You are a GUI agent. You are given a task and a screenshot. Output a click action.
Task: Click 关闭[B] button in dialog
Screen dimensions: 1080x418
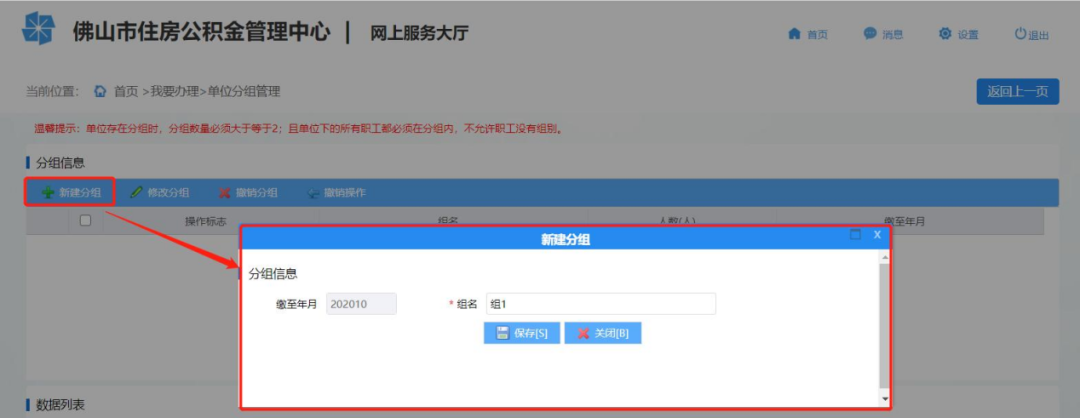point(602,333)
